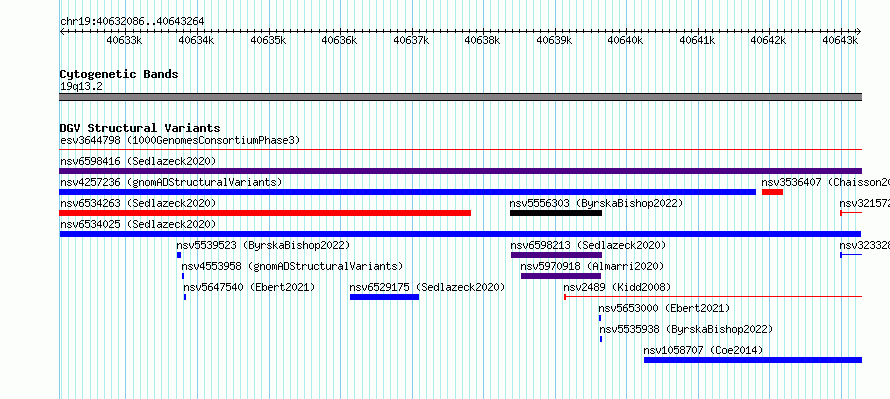Click the 40634k ruler tick label
Viewport: 890px width, 399px height.
[196, 40]
